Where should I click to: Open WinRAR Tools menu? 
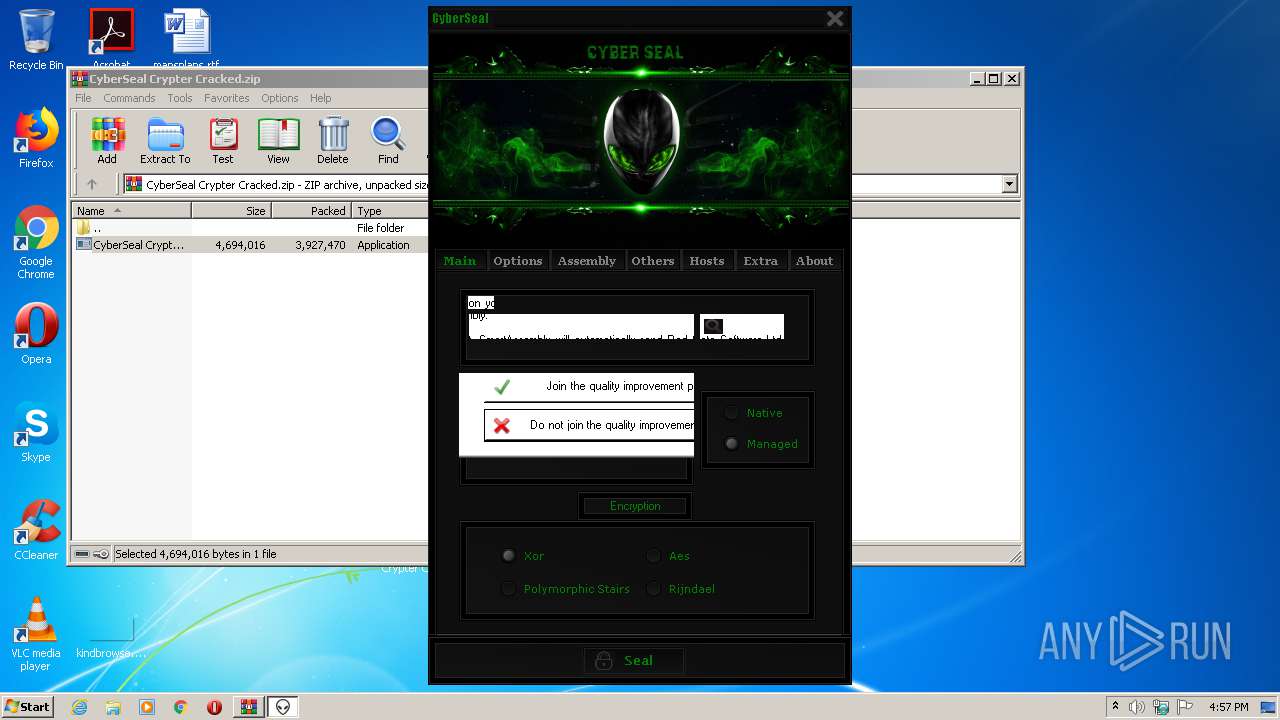coord(180,98)
